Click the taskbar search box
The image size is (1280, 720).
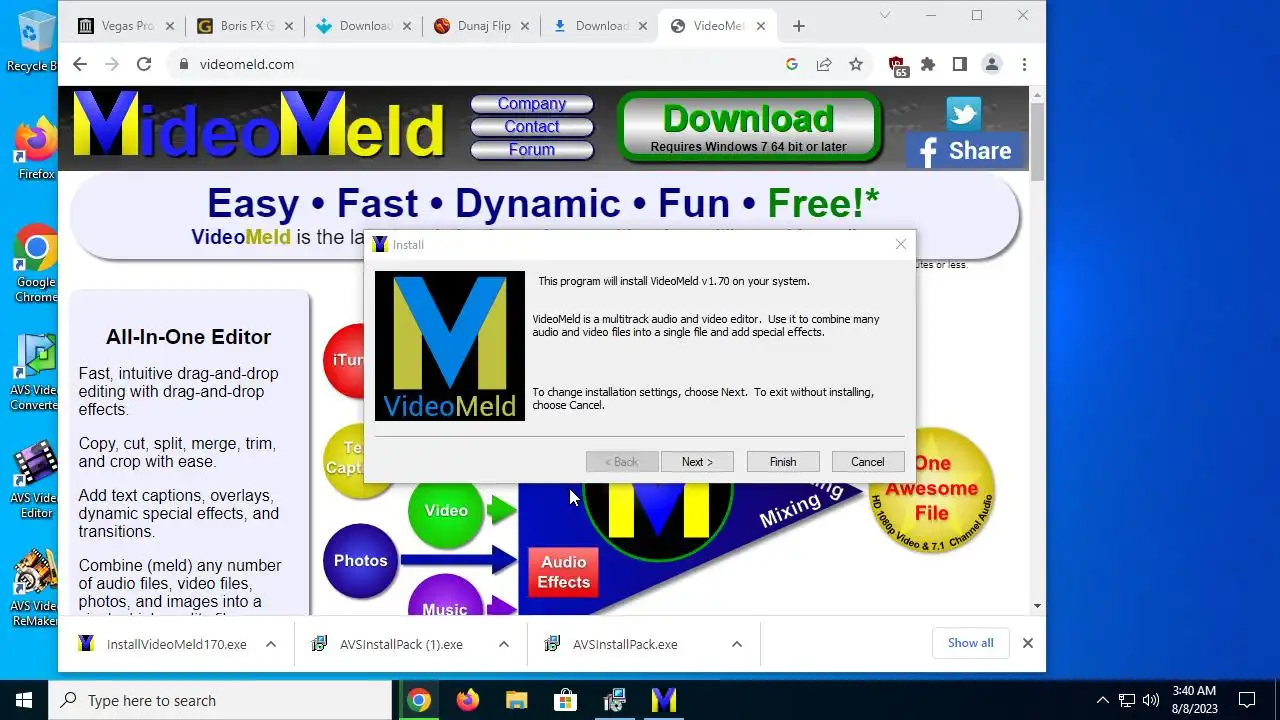(220, 700)
